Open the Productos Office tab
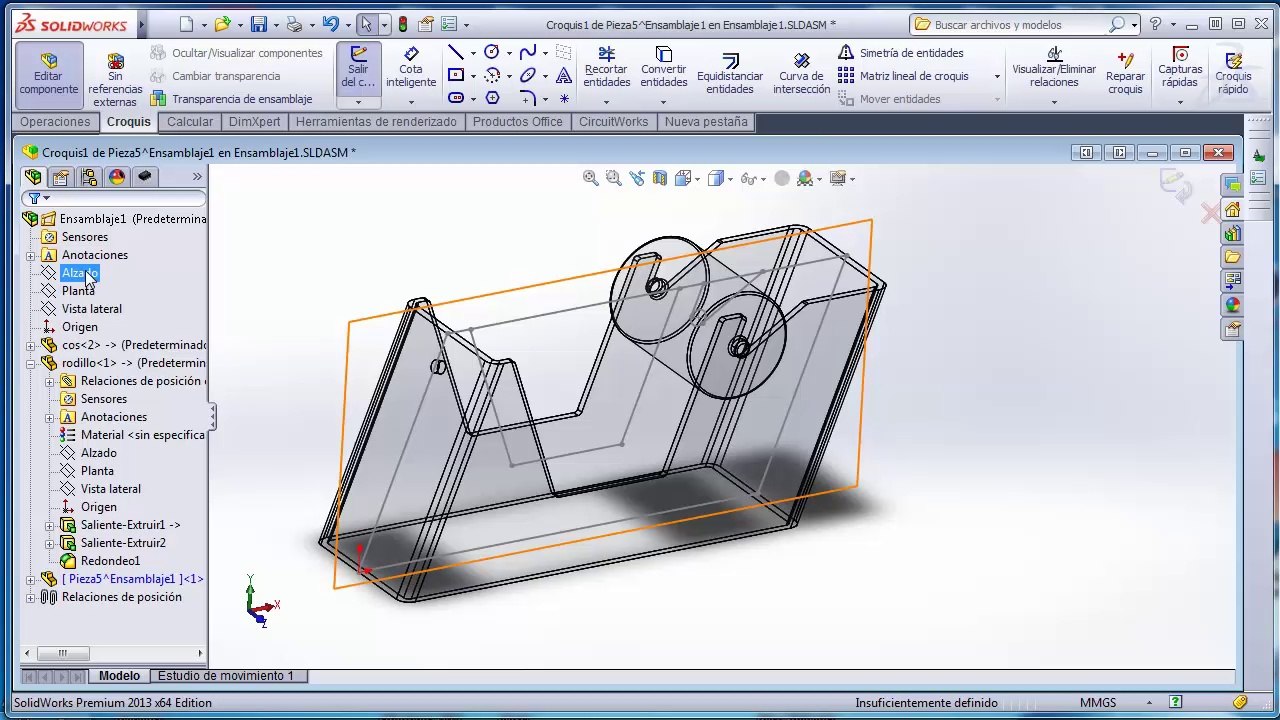The width and height of the screenshot is (1280, 720). [x=517, y=122]
